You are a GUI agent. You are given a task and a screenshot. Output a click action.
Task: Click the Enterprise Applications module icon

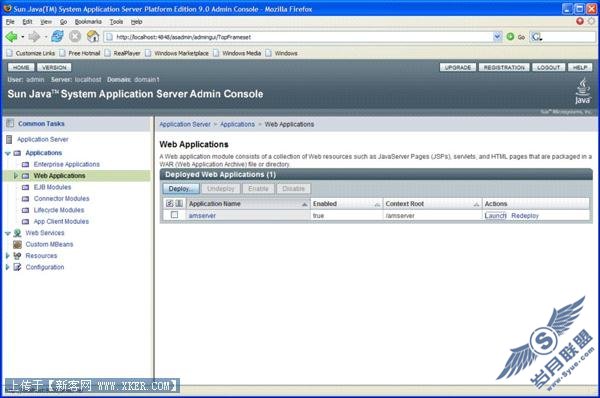(x=25, y=165)
